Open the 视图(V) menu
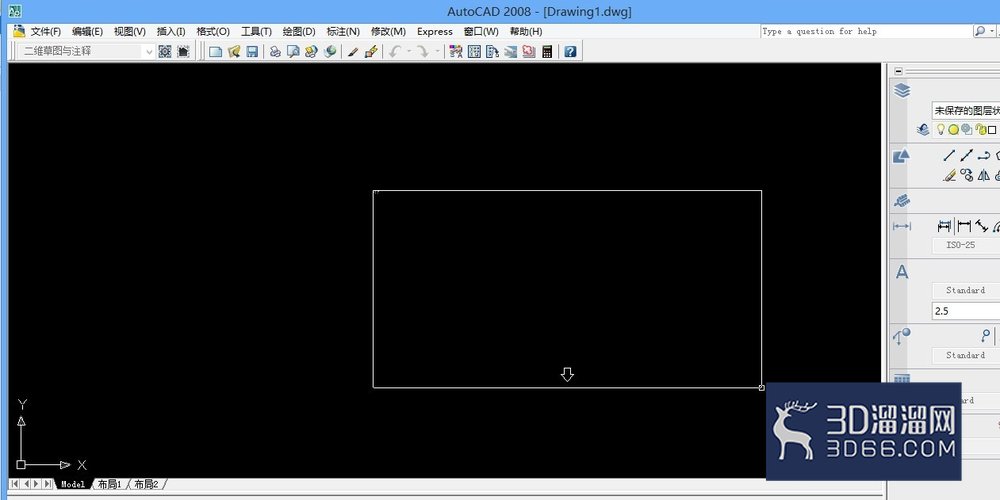 coord(129,31)
